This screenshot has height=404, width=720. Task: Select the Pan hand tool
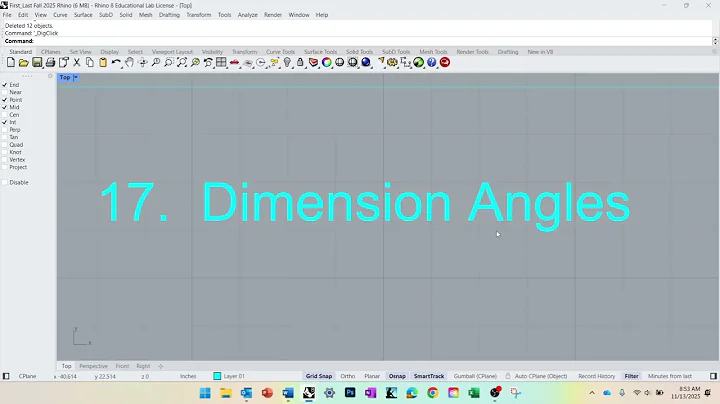click(x=129, y=62)
